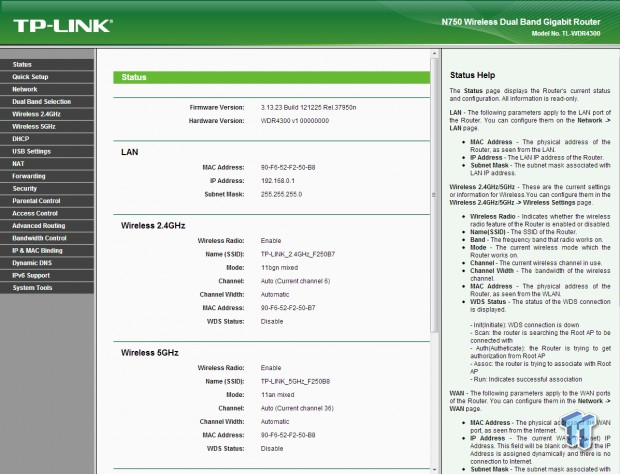
Task: Open Access Control menu
Action: click(47, 213)
